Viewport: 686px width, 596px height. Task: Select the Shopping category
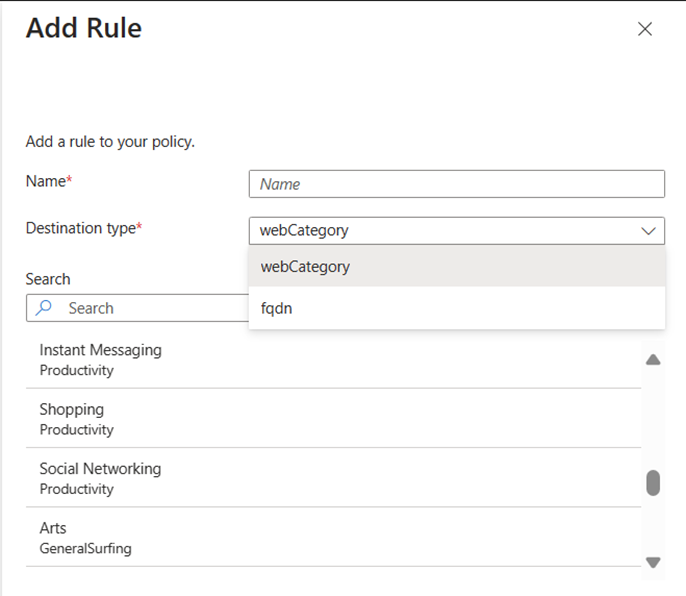(72, 418)
